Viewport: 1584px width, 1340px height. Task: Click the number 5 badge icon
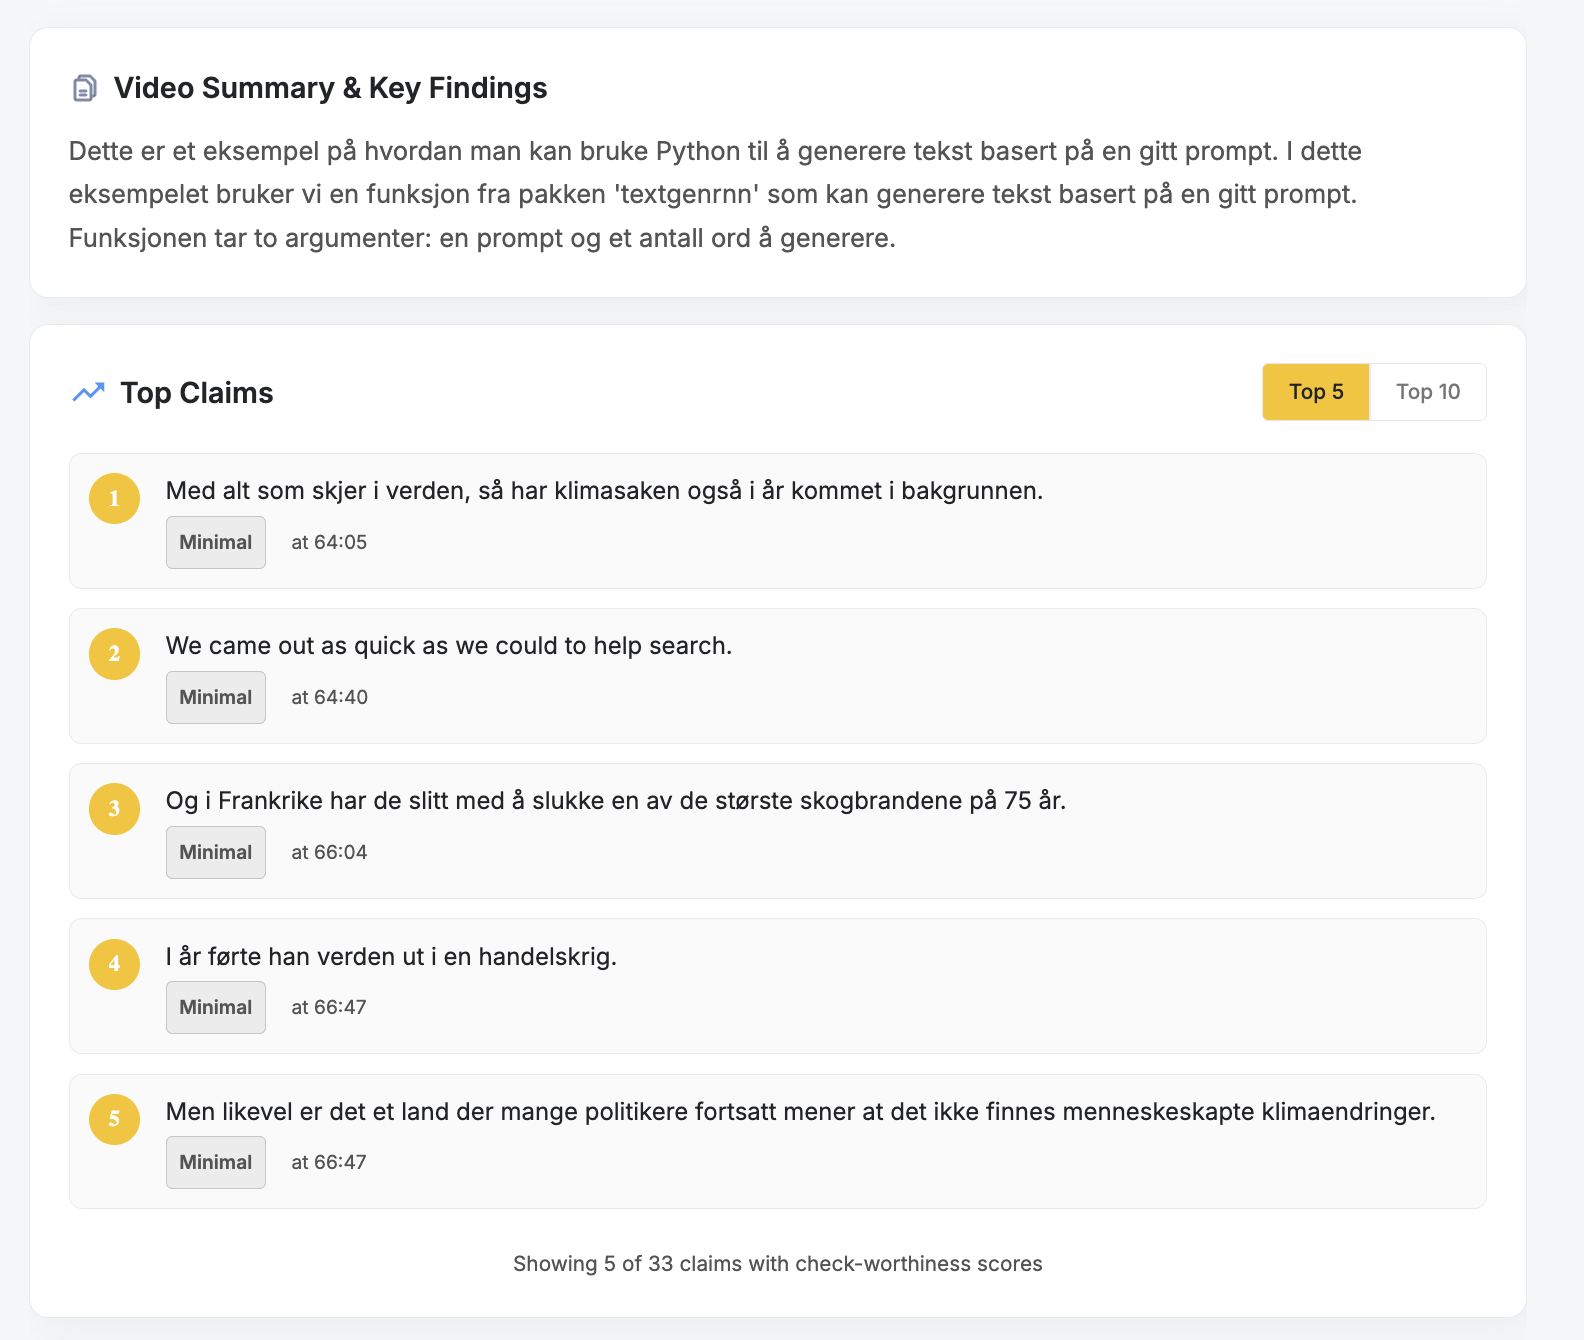coord(114,1119)
